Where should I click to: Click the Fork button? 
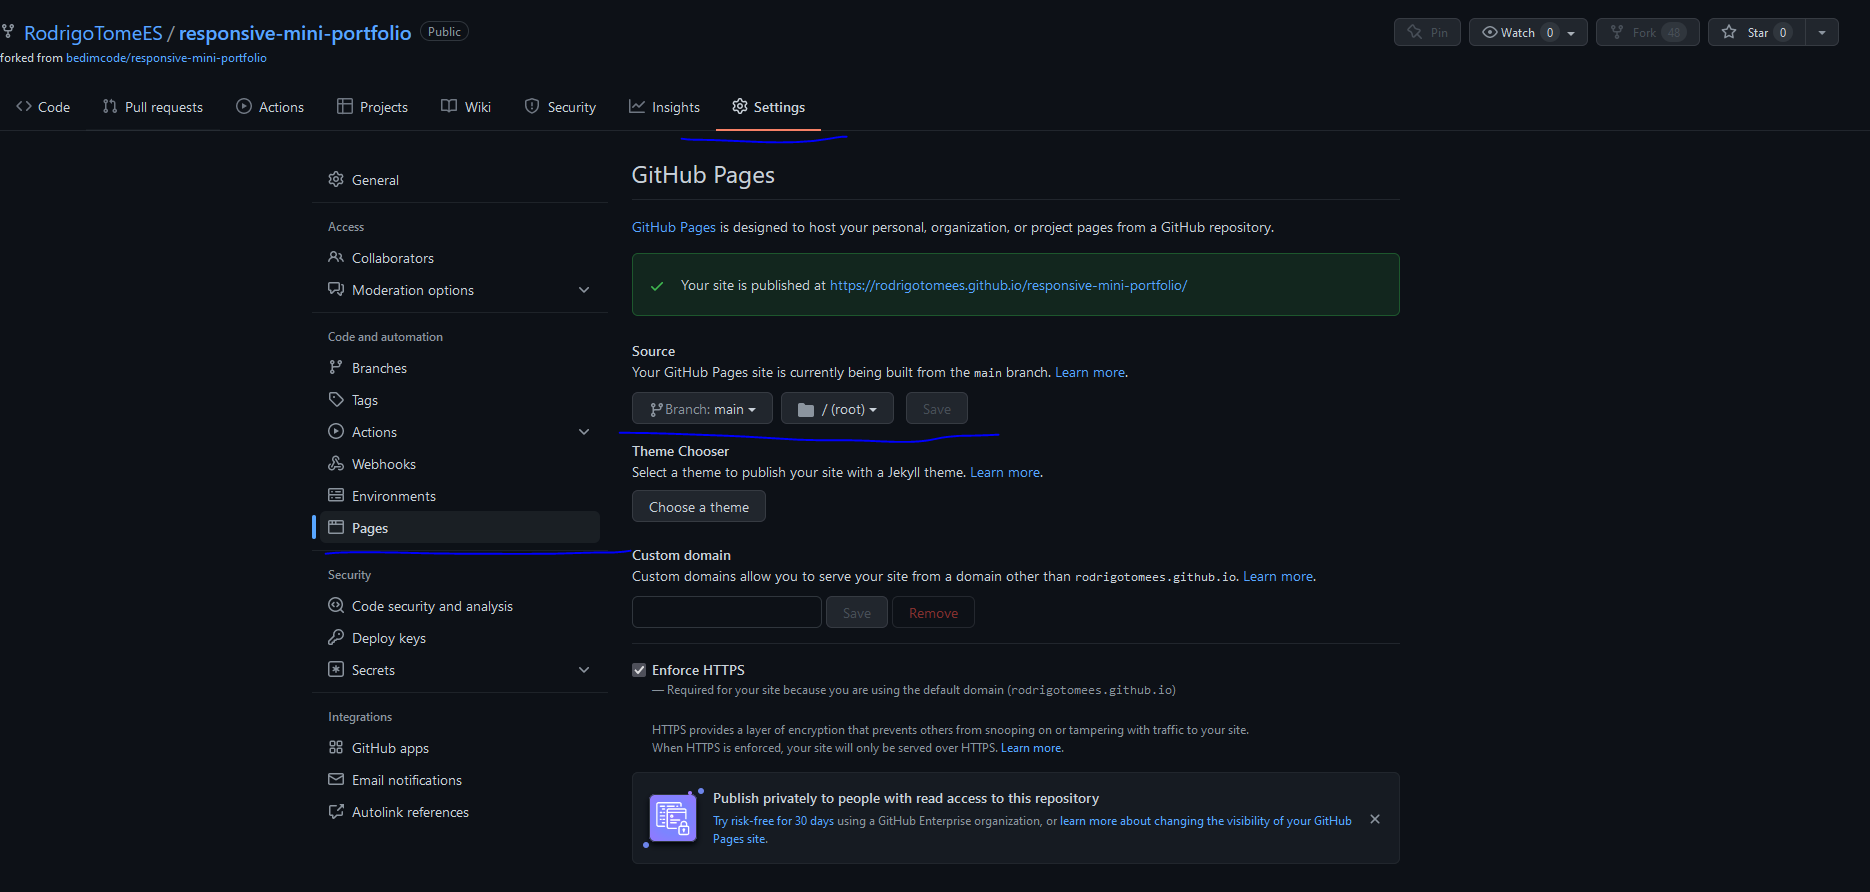[x=1647, y=32]
